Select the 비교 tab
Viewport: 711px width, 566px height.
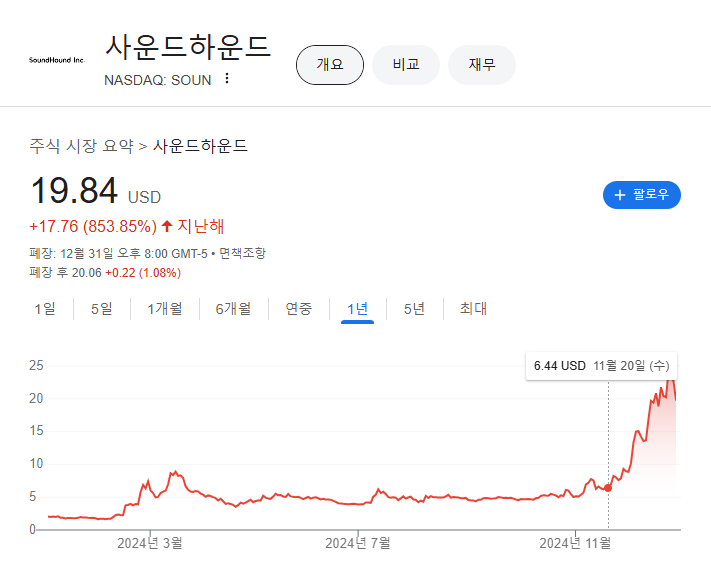coord(406,65)
